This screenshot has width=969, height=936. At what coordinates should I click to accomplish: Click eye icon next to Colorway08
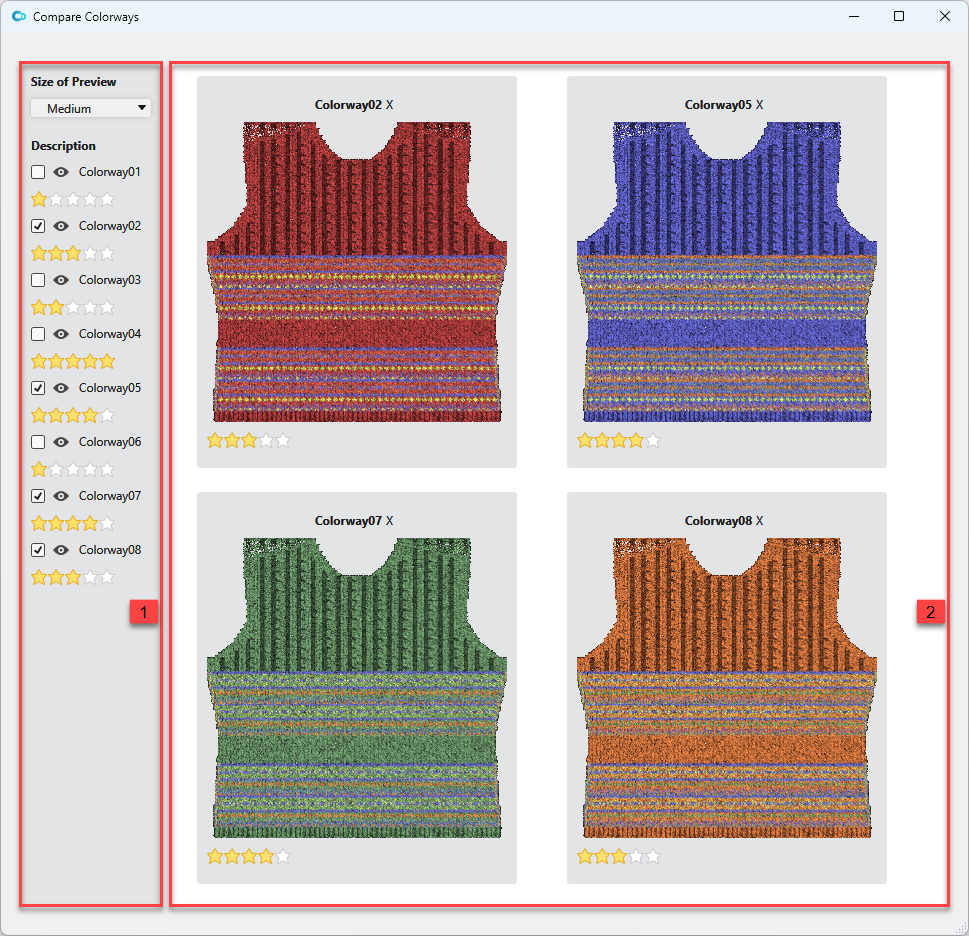tap(60, 550)
